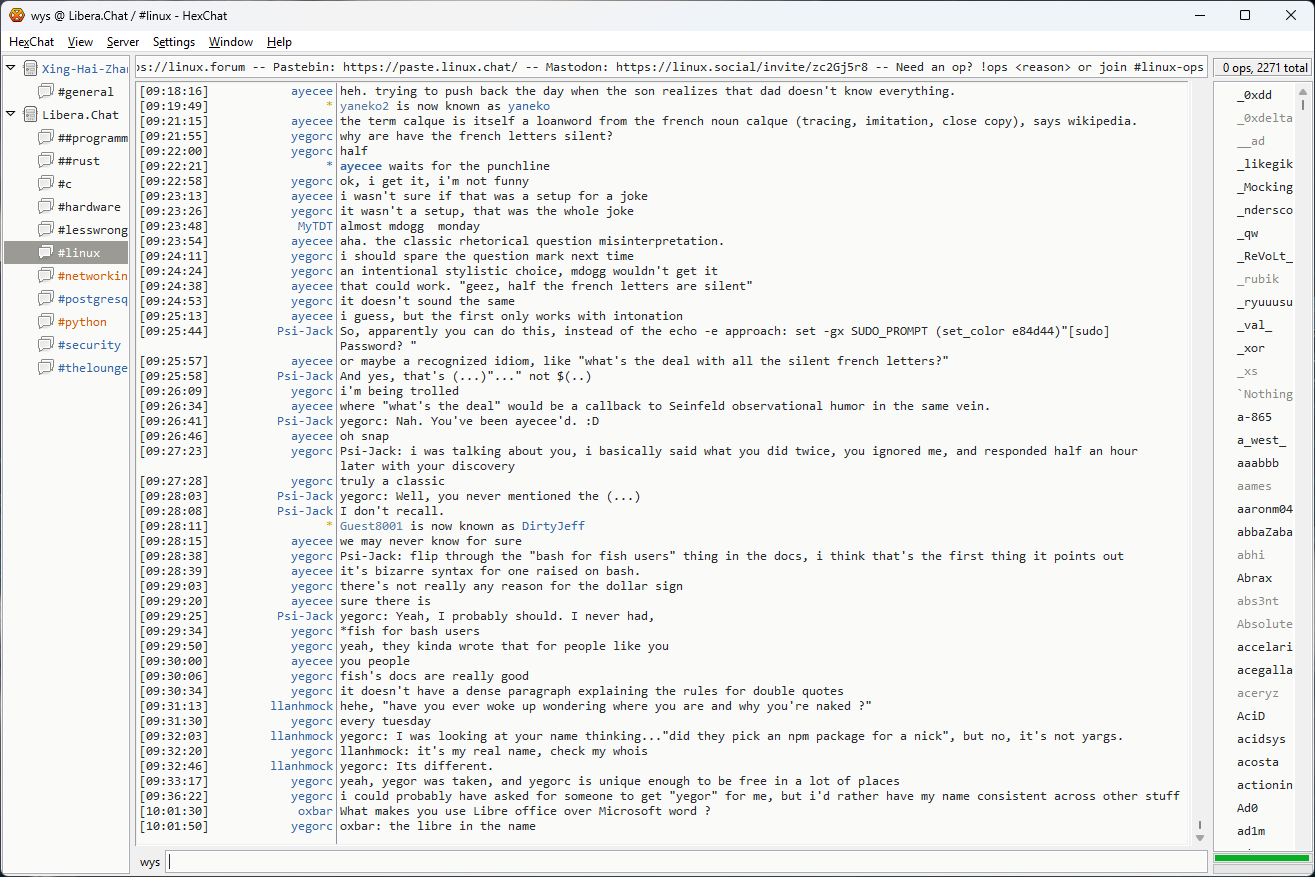This screenshot has width=1315, height=877.
Task: Click the Libera.Chat server icon
Action: [x=30, y=115]
